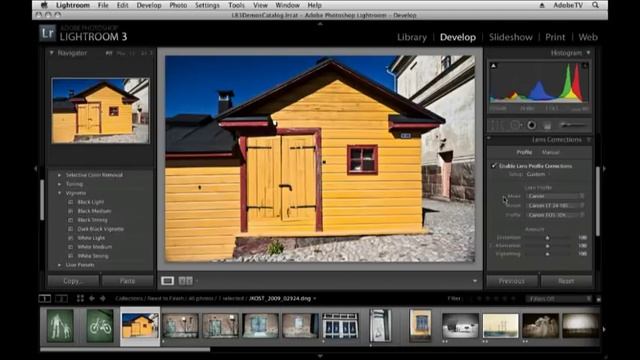The image size is (640, 360).
Task: Expand the Selective Color Removal preset folder
Action: click(60, 175)
